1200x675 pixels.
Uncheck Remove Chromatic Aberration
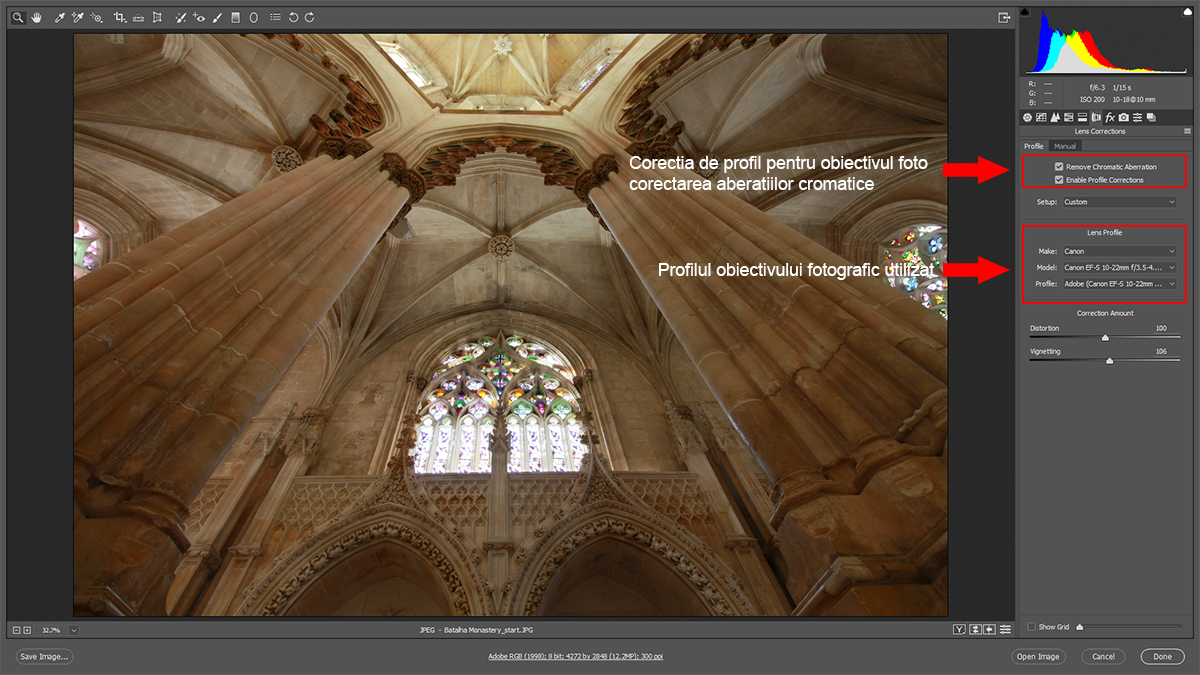[1059, 167]
